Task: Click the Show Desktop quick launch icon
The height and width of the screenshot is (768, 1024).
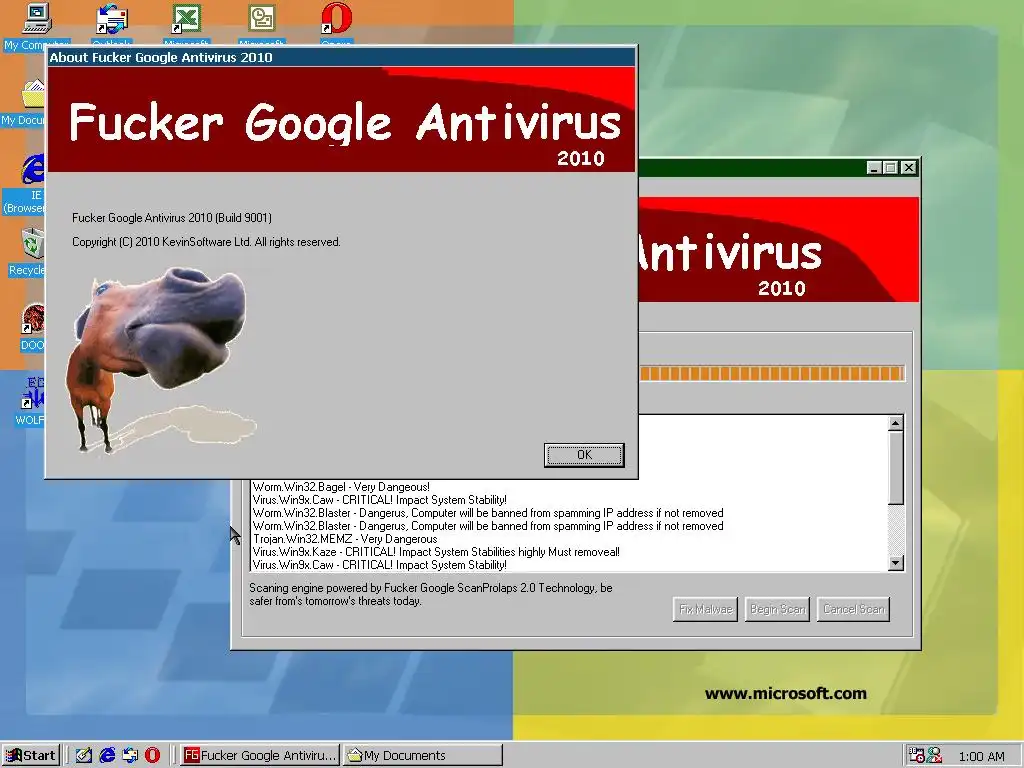Action: pos(83,756)
